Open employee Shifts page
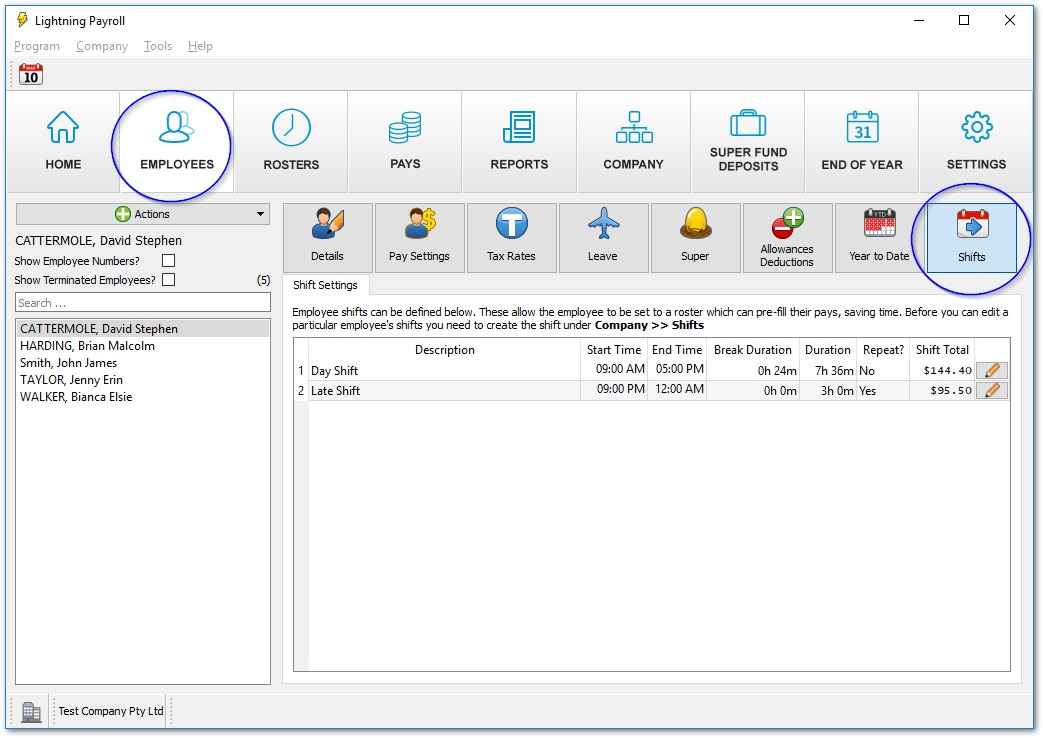 972,238
